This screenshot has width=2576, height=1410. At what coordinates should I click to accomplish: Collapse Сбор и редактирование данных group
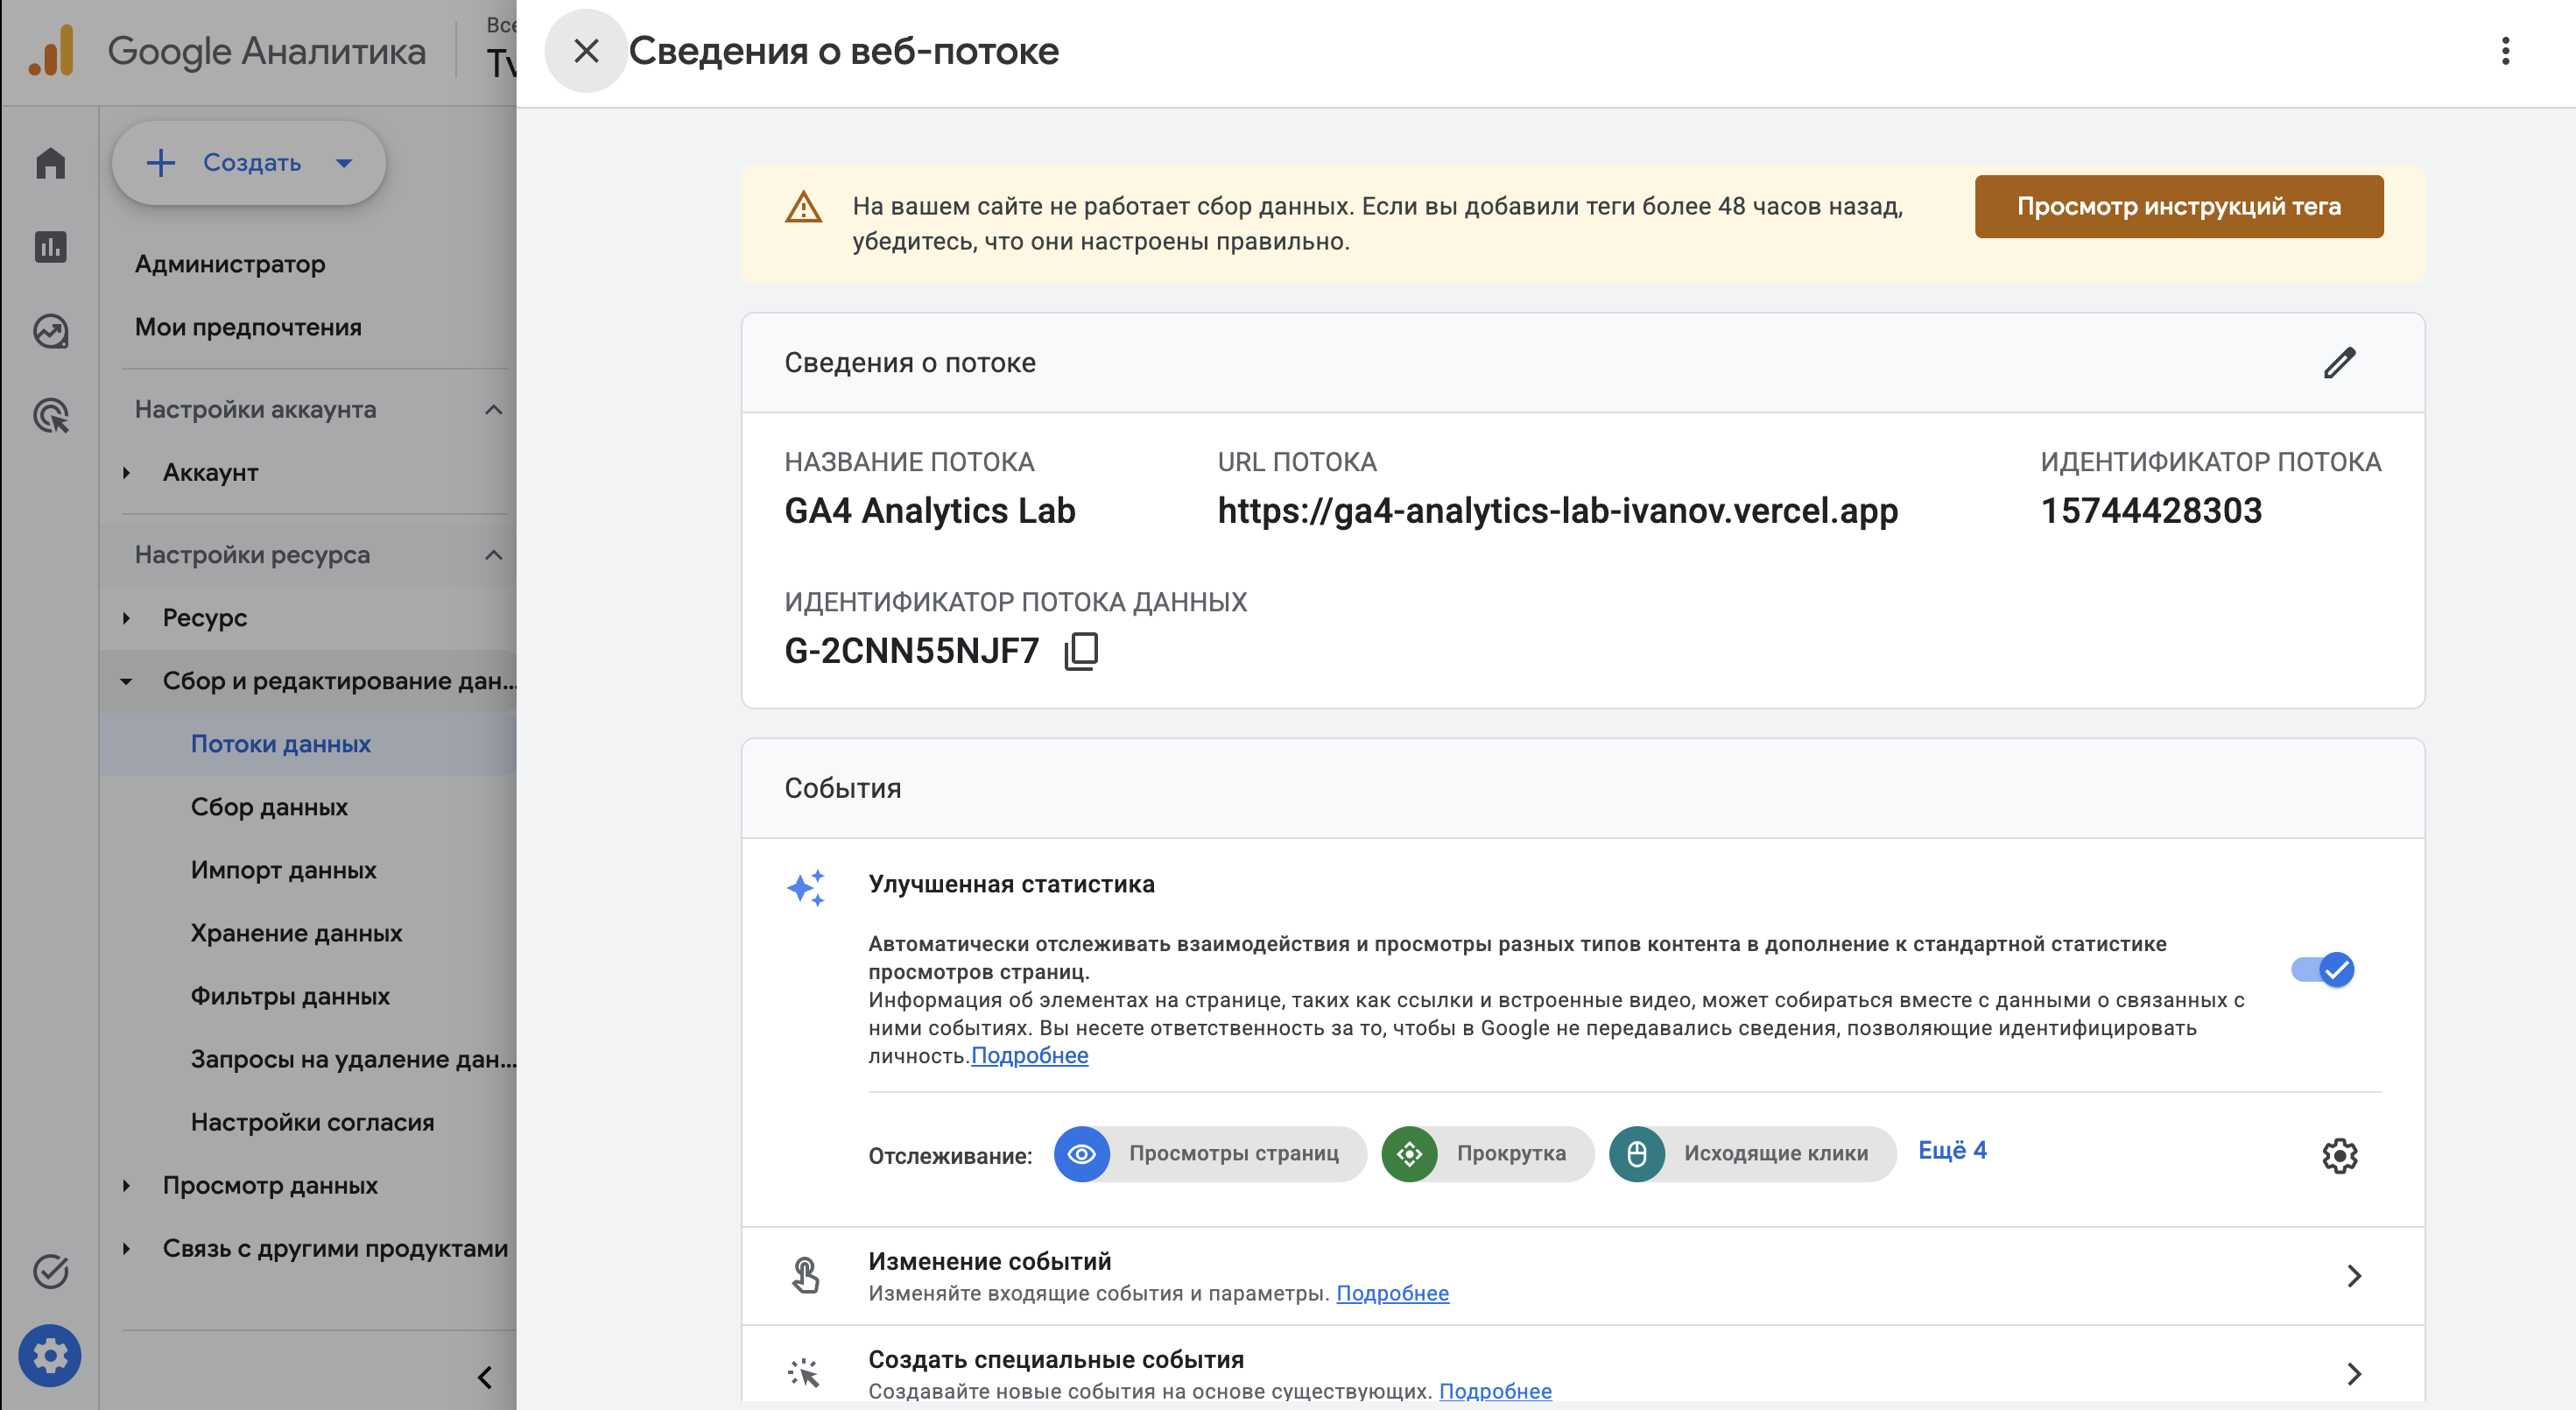point(126,681)
